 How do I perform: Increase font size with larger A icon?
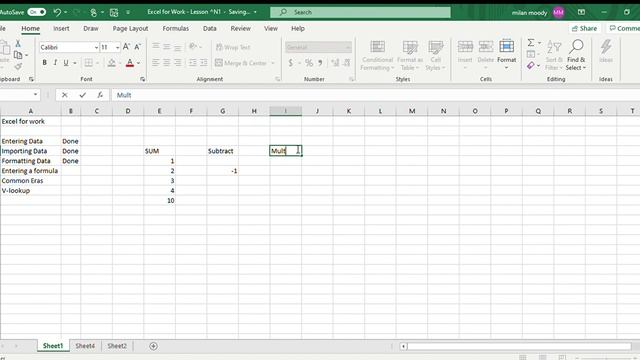126,47
